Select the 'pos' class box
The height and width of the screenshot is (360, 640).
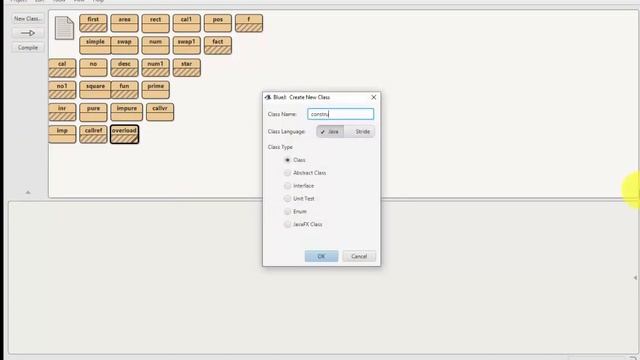tap(218, 23)
